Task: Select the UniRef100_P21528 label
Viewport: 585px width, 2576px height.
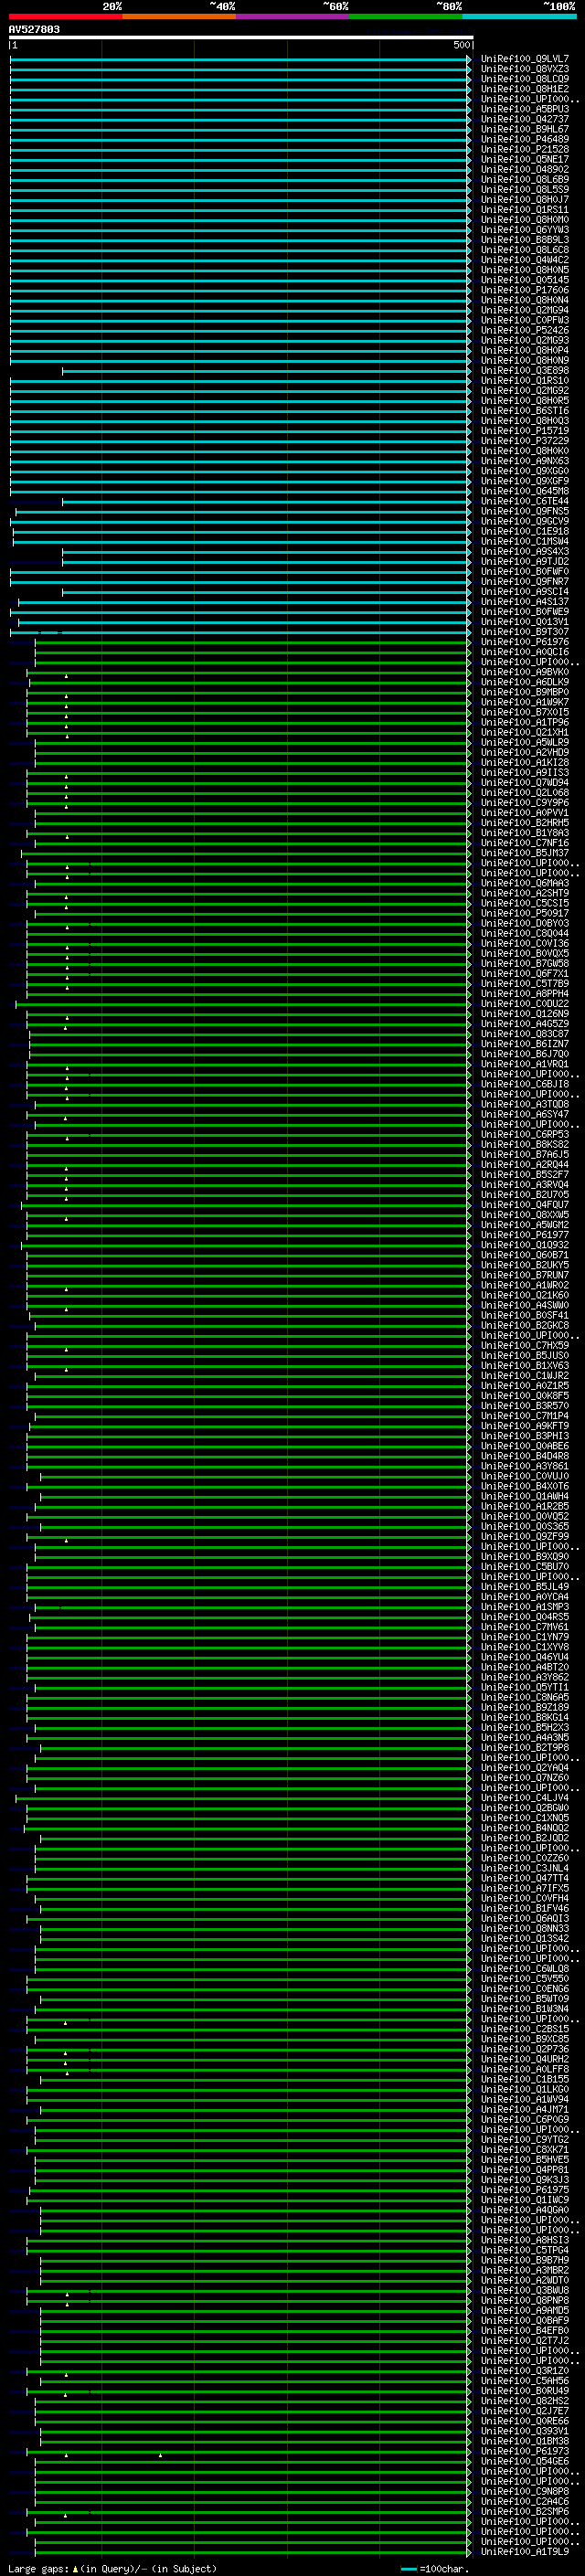Action: tap(525, 150)
